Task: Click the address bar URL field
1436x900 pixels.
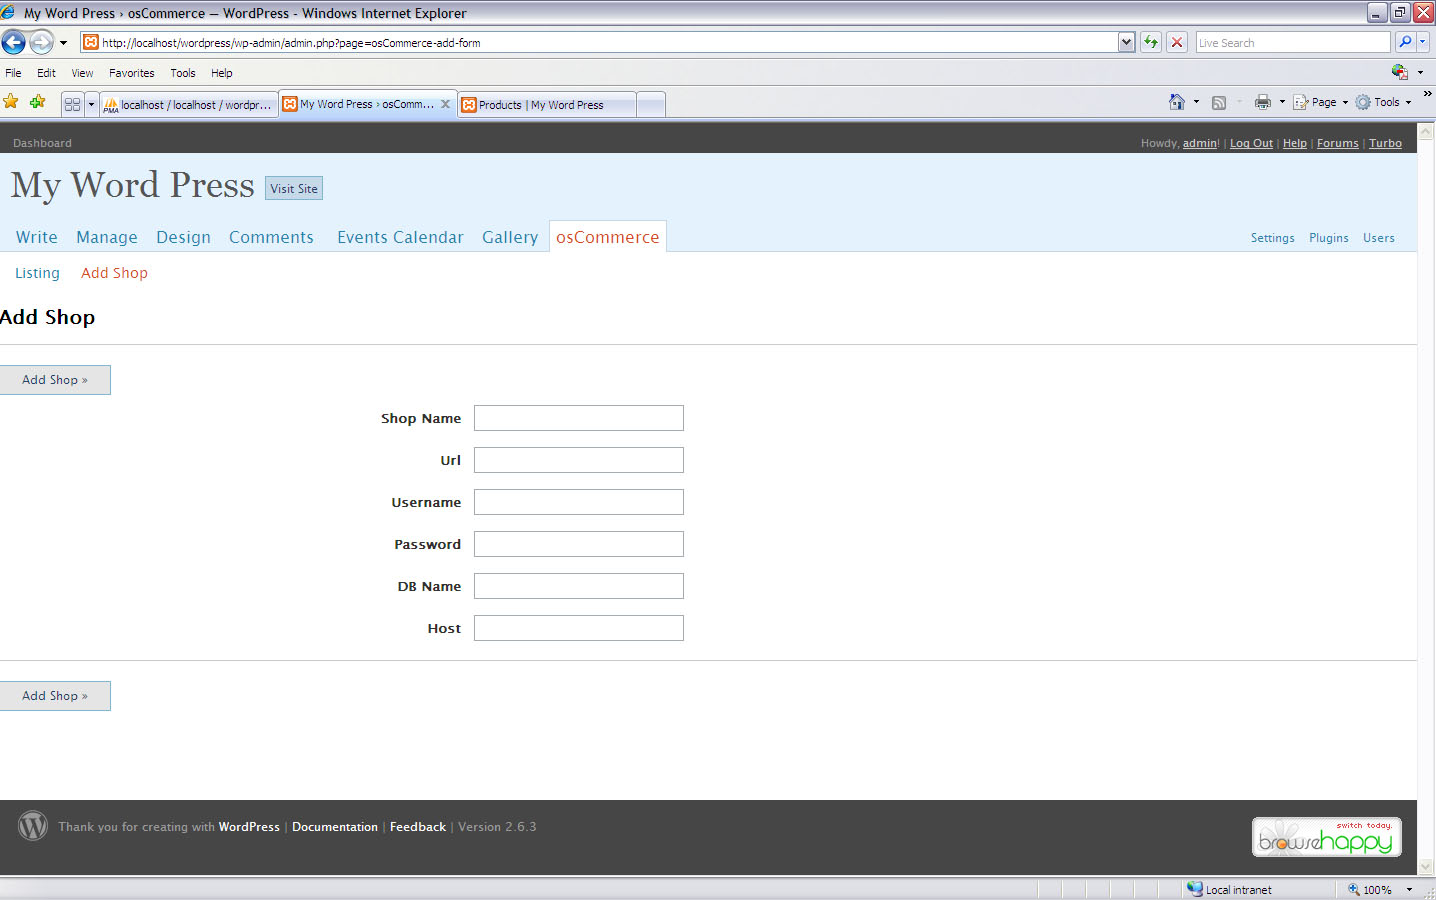Action: coord(600,43)
